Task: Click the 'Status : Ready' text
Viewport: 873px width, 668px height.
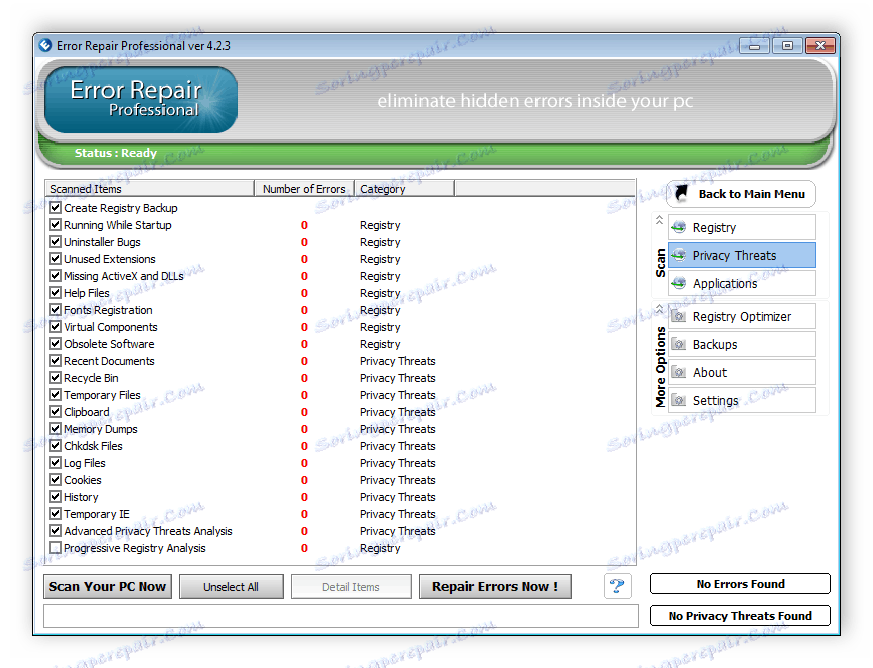Action: coord(116,153)
